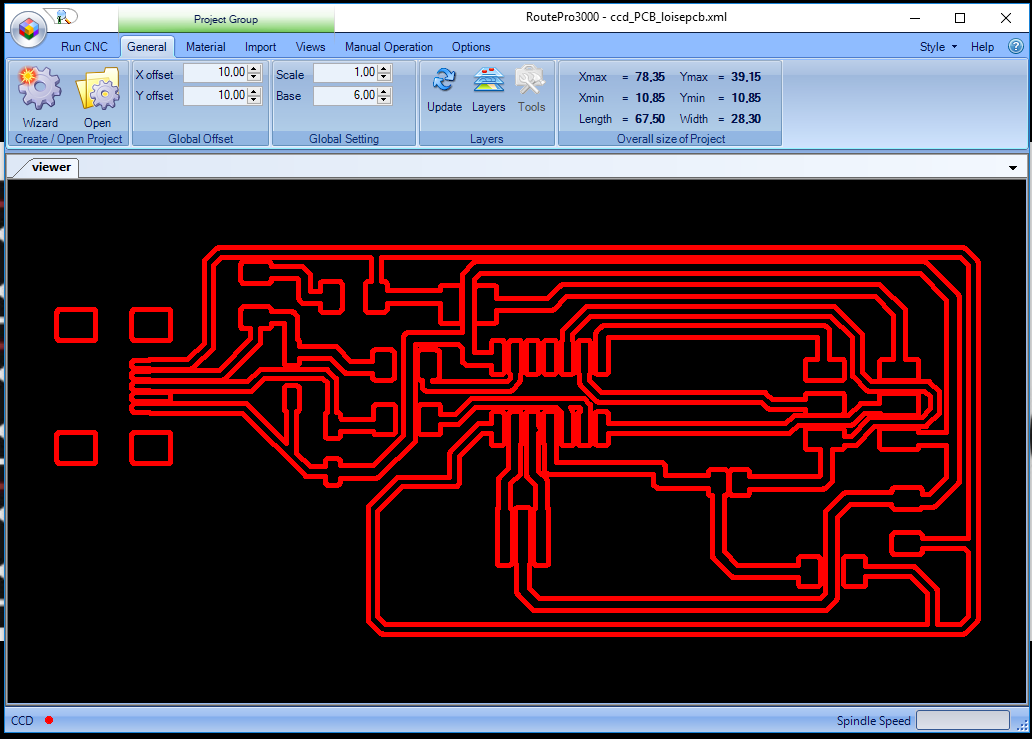Switch to the Material tab
Viewport: 1032px width, 739px height.
pyautogui.click(x=205, y=47)
